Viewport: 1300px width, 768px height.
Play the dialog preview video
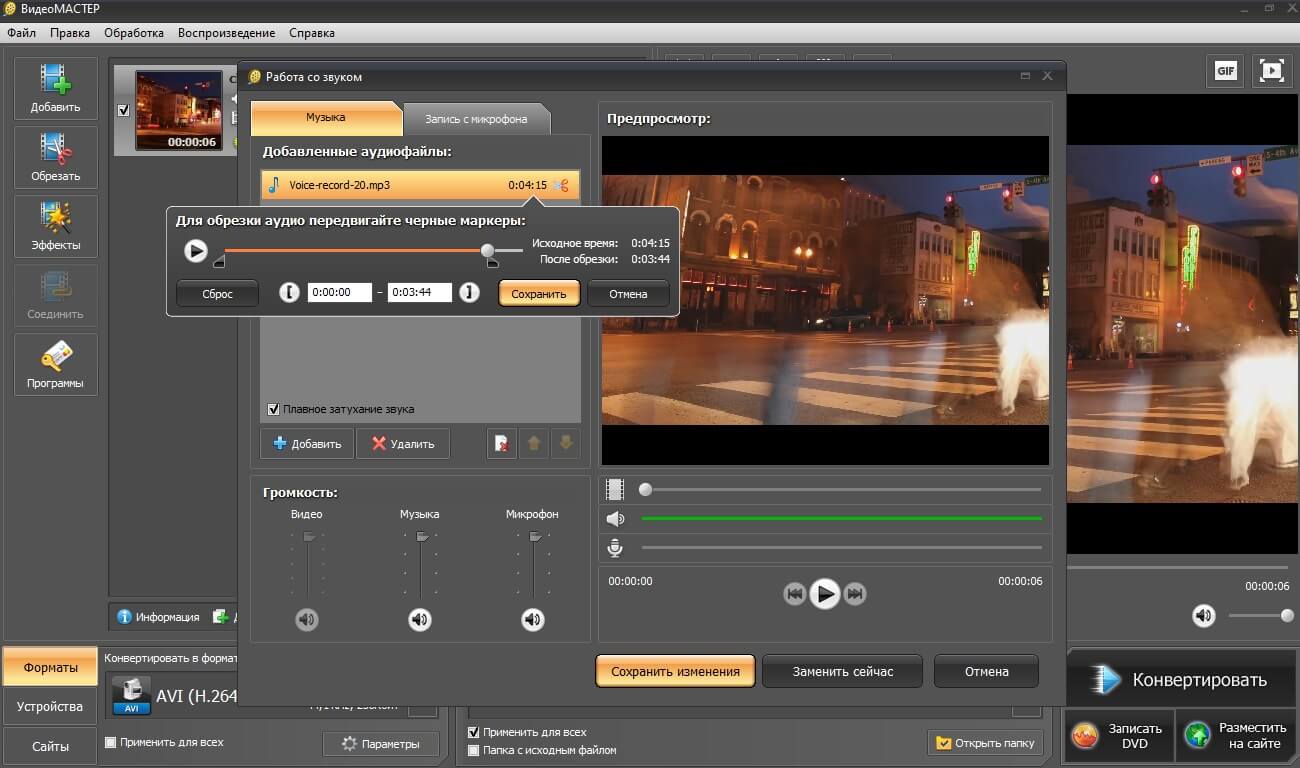(x=824, y=594)
